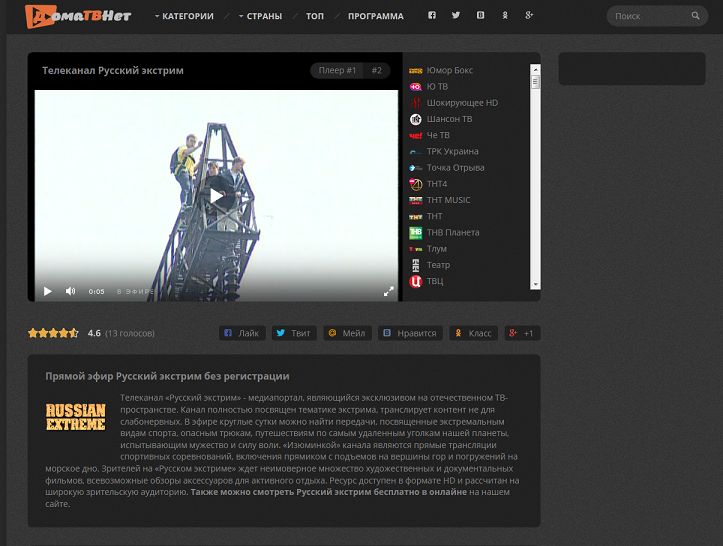723x546 pixels.
Task: Click the Russian Extreme logo image
Action: [76, 417]
